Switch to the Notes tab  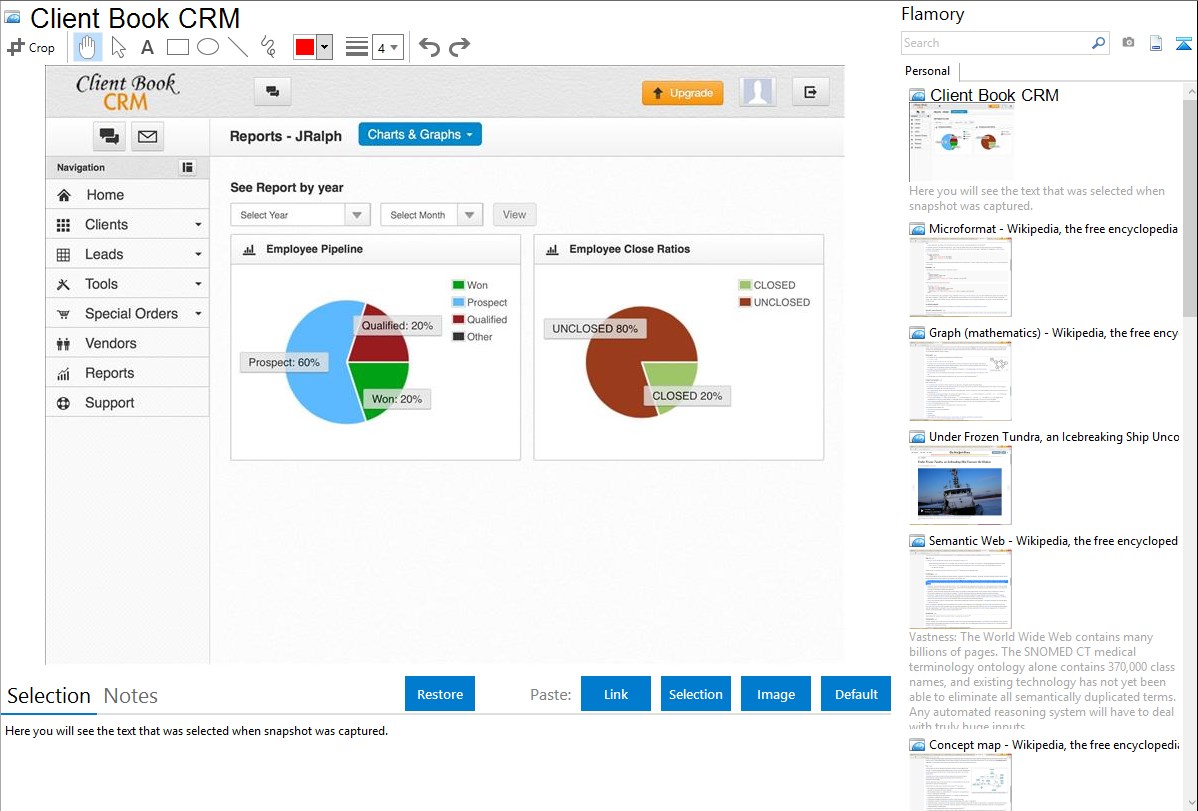coord(131,696)
